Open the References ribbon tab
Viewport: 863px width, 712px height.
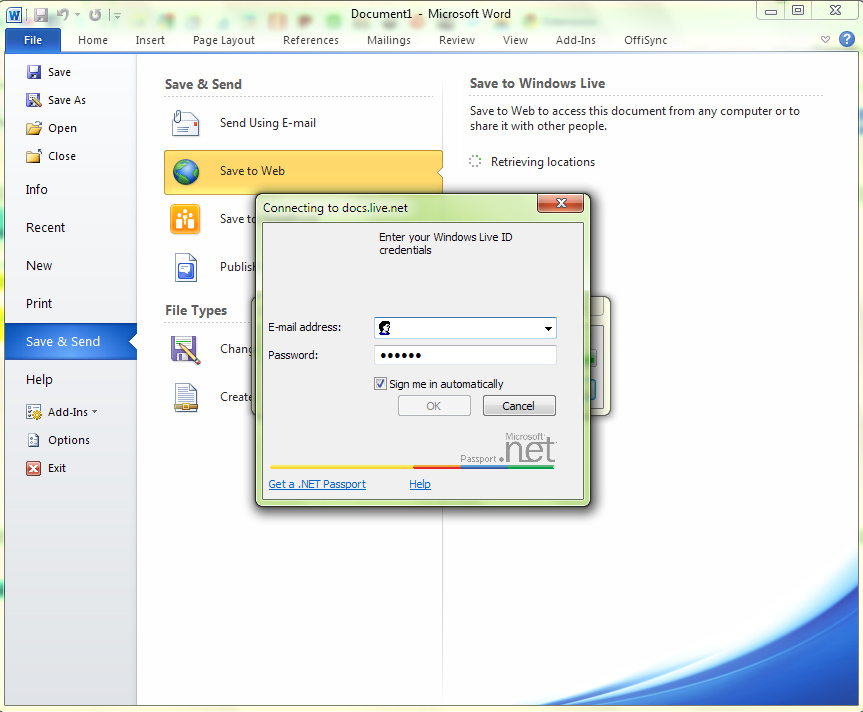click(311, 40)
